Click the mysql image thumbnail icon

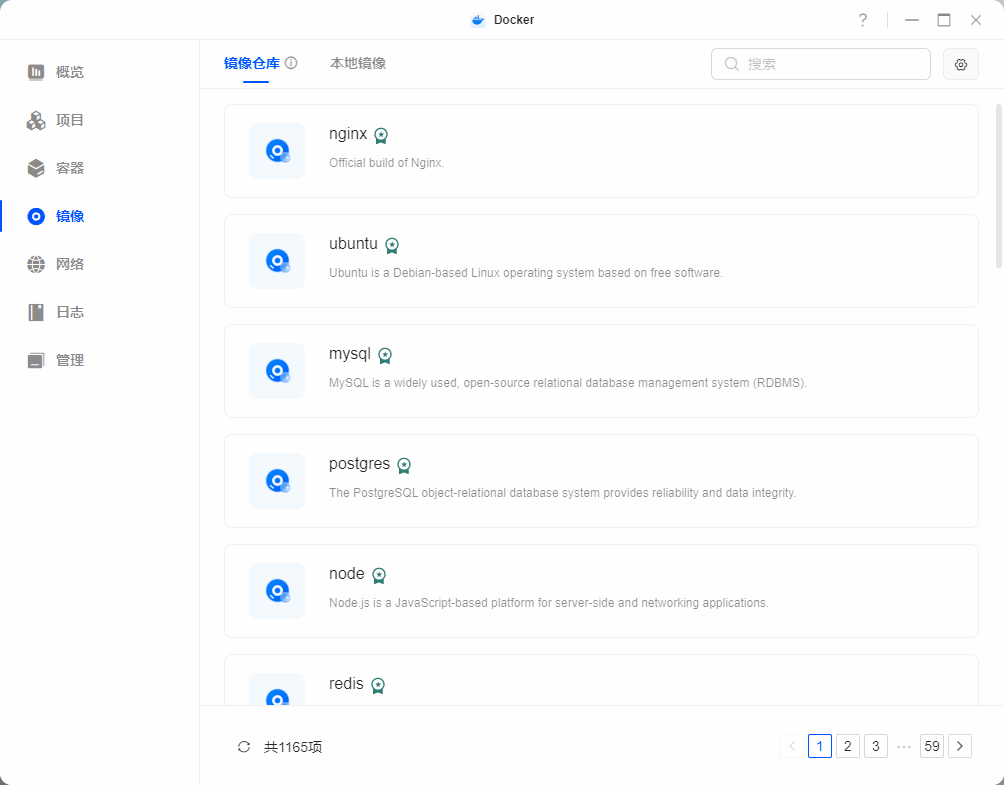(277, 371)
